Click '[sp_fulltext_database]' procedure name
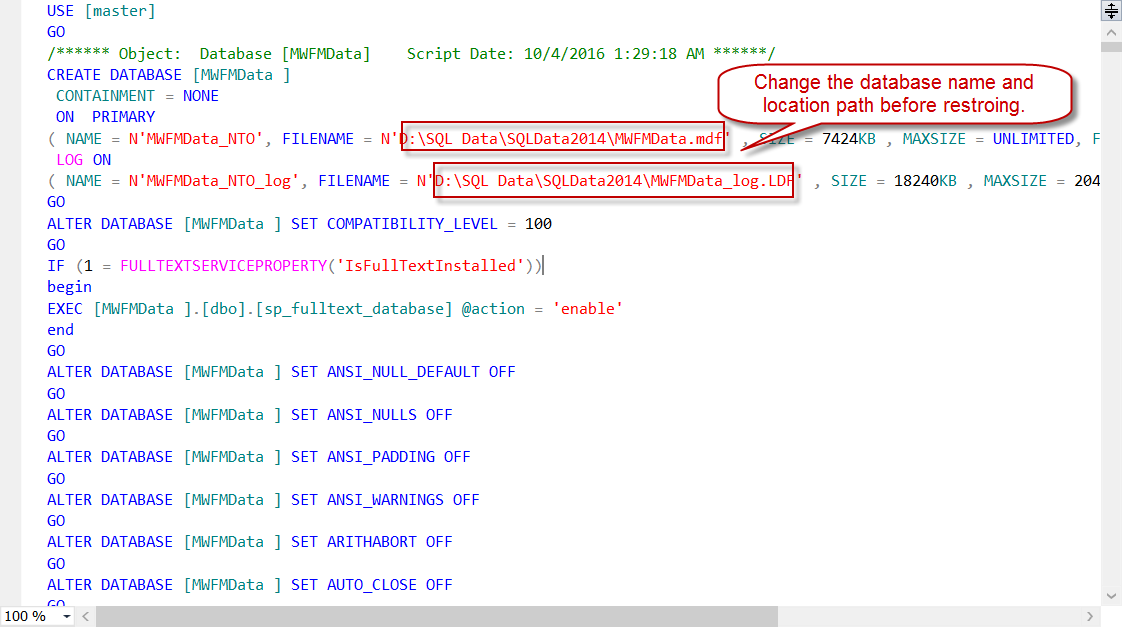 tap(354, 308)
